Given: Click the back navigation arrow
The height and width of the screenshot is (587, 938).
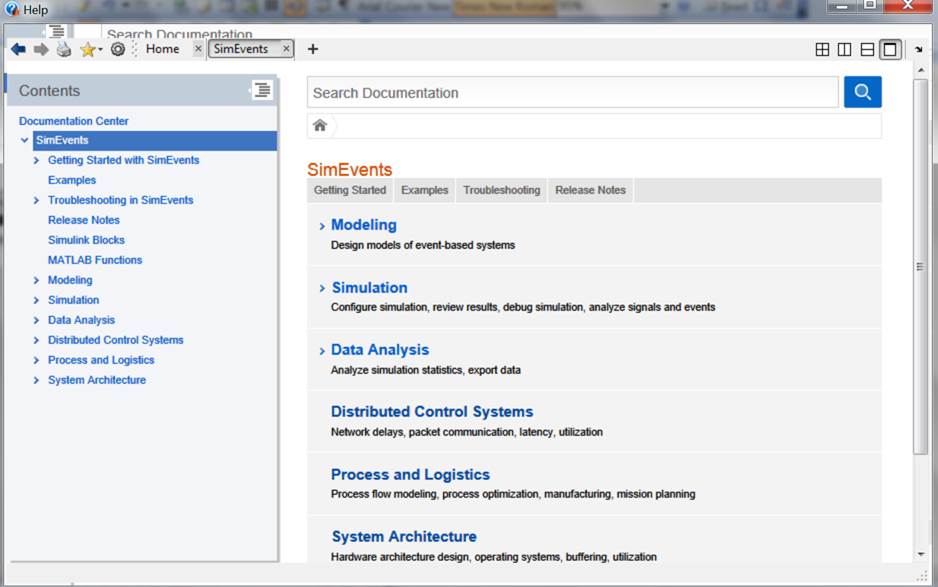Looking at the screenshot, I should point(18,49).
